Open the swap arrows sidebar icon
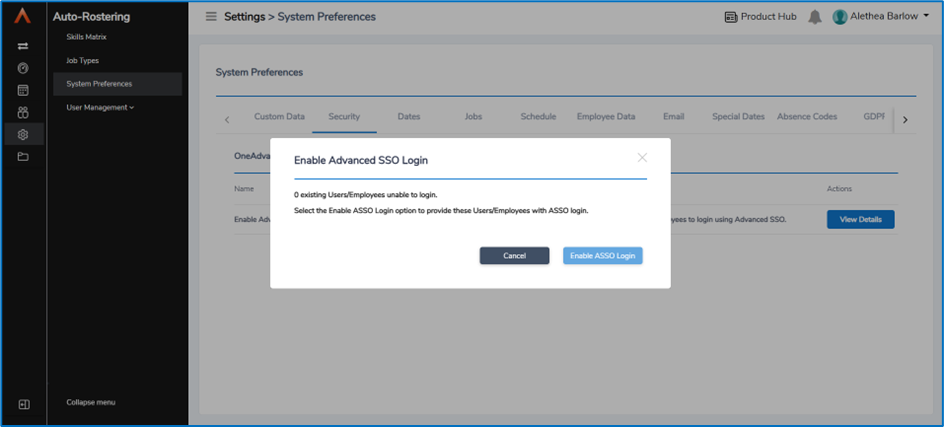 point(23,46)
